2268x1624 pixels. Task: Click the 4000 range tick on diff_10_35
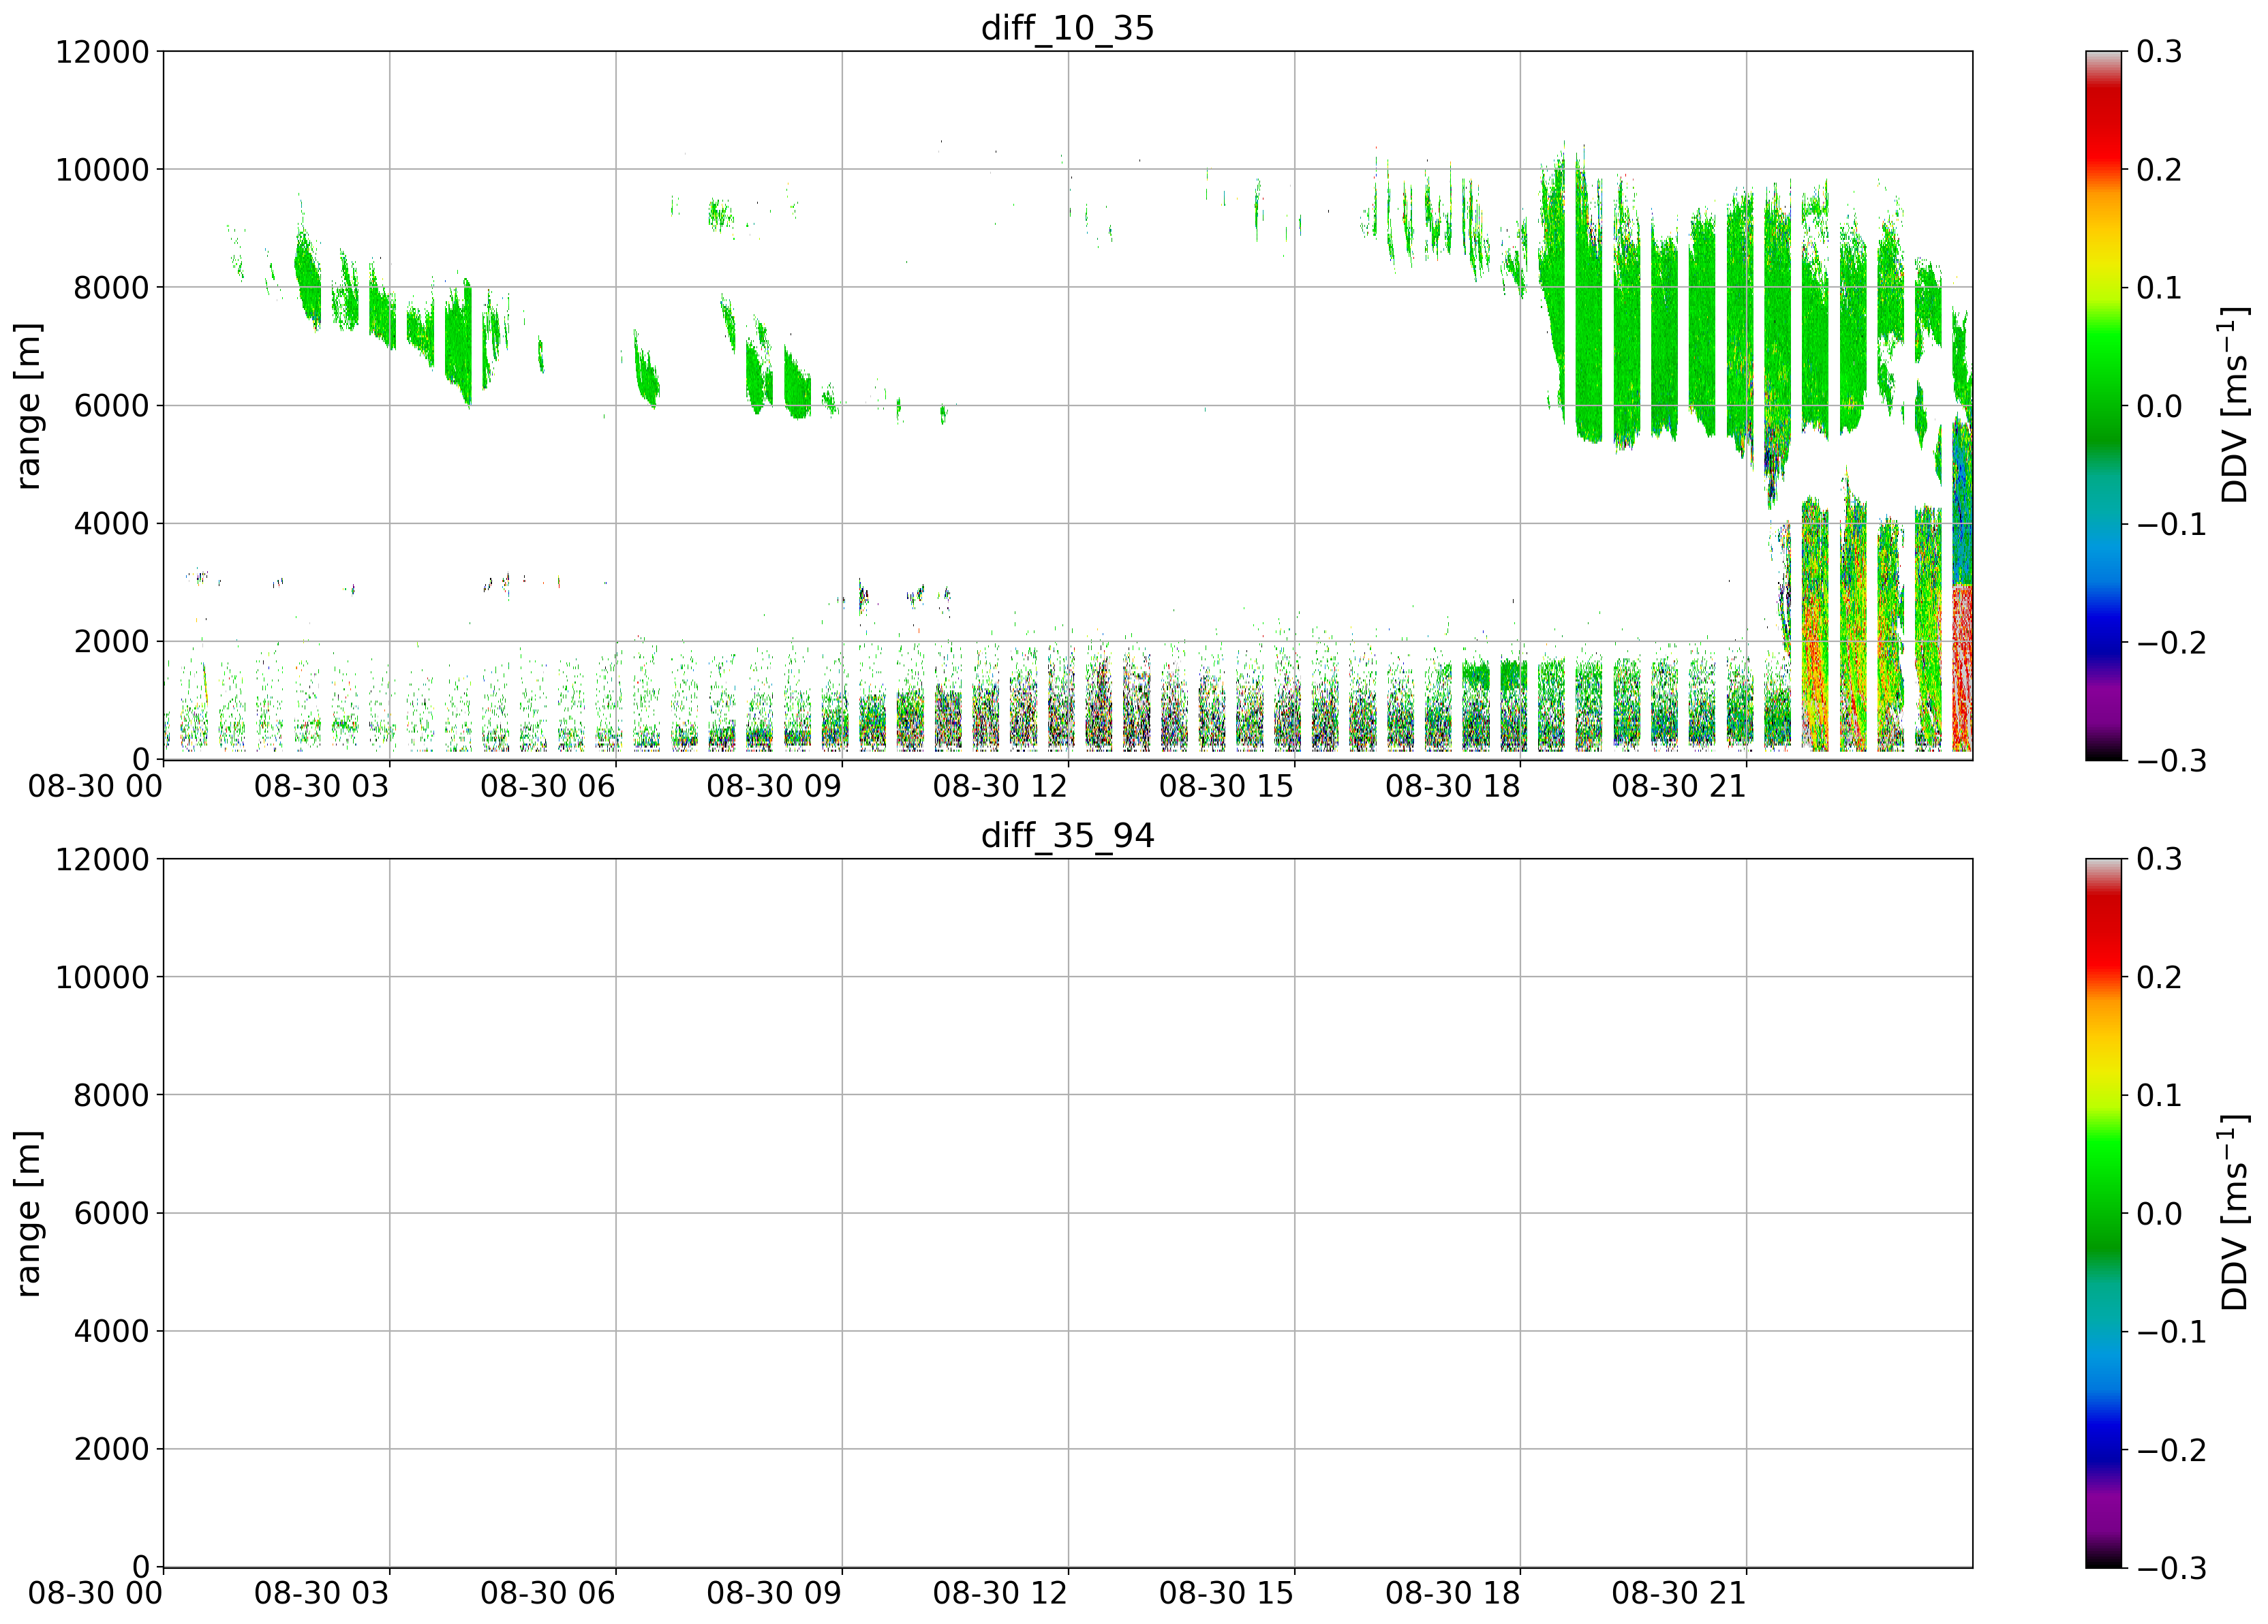112,524
